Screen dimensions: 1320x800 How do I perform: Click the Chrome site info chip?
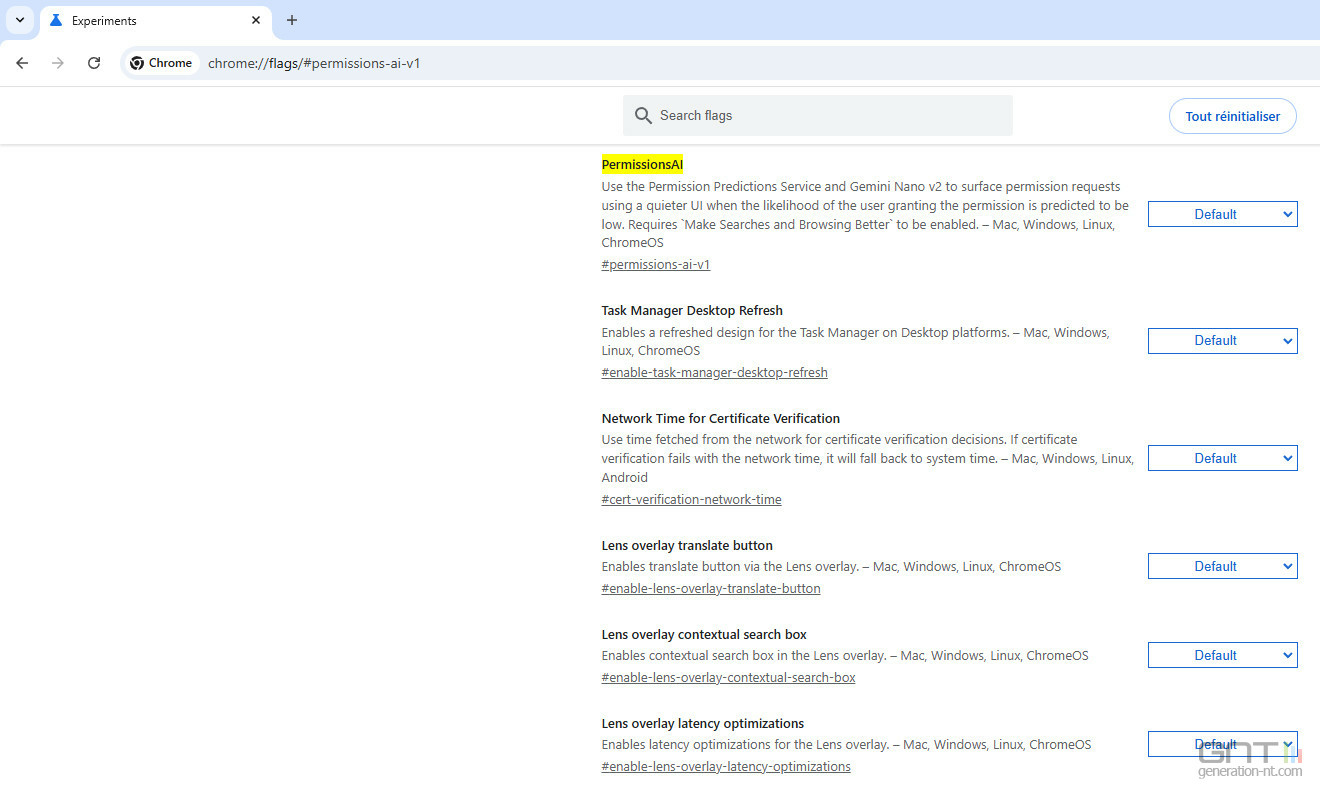pos(161,63)
